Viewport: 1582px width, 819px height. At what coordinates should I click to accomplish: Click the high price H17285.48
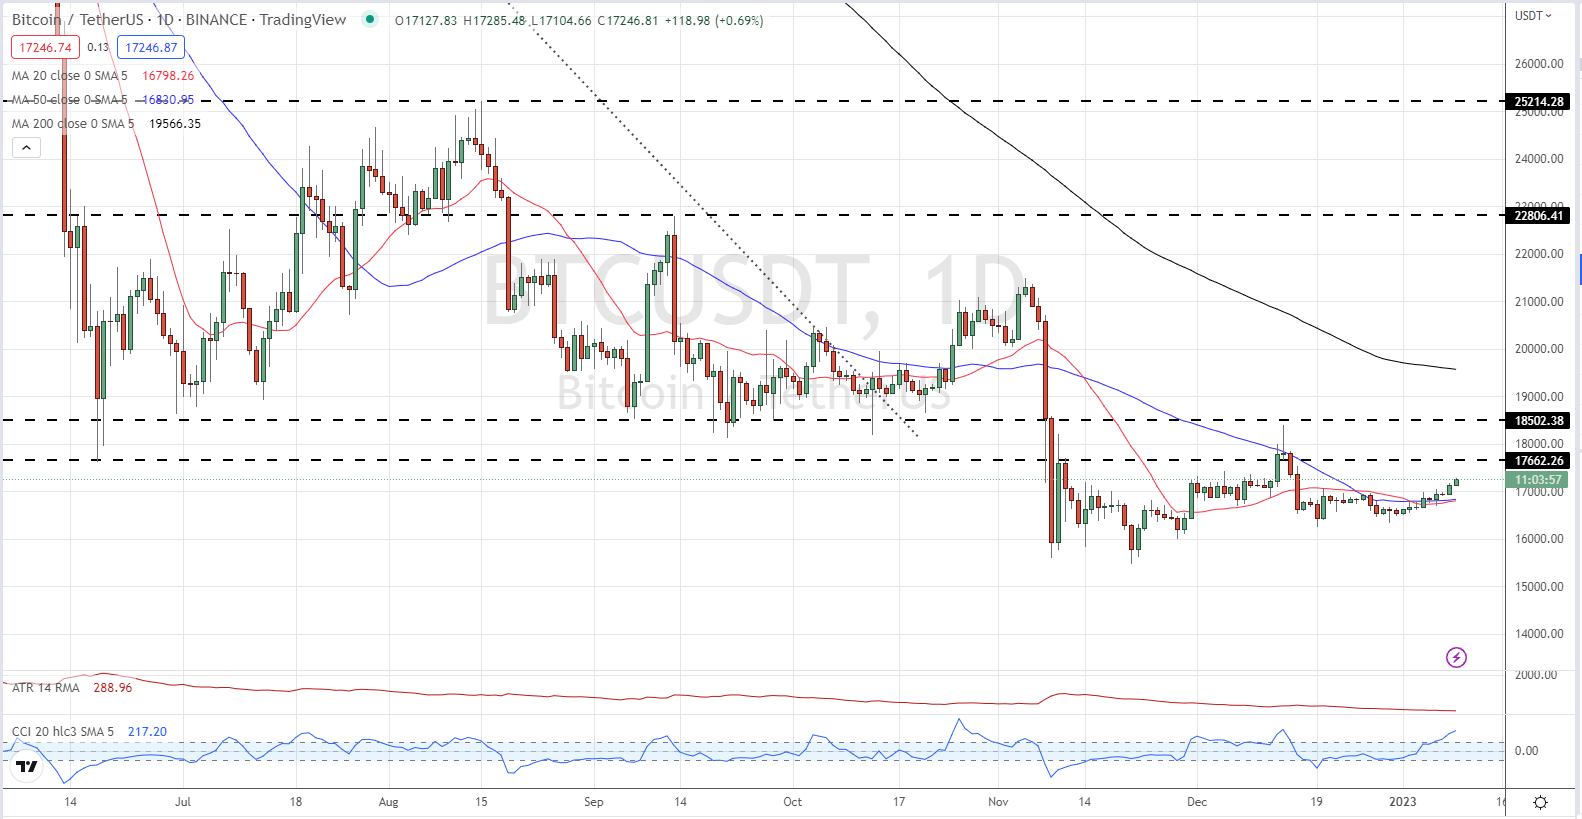[494, 20]
